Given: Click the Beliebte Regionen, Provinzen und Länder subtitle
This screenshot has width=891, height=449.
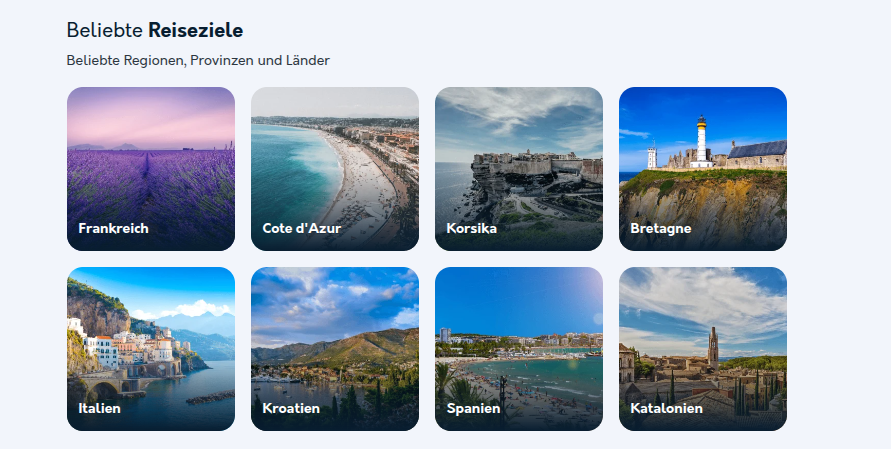Looking at the screenshot, I should click(198, 60).
